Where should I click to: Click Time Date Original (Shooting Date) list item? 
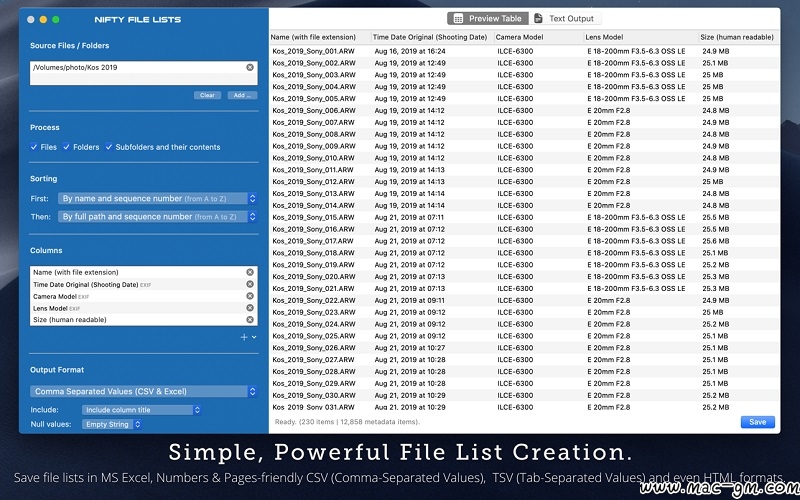tap(143, 285)
